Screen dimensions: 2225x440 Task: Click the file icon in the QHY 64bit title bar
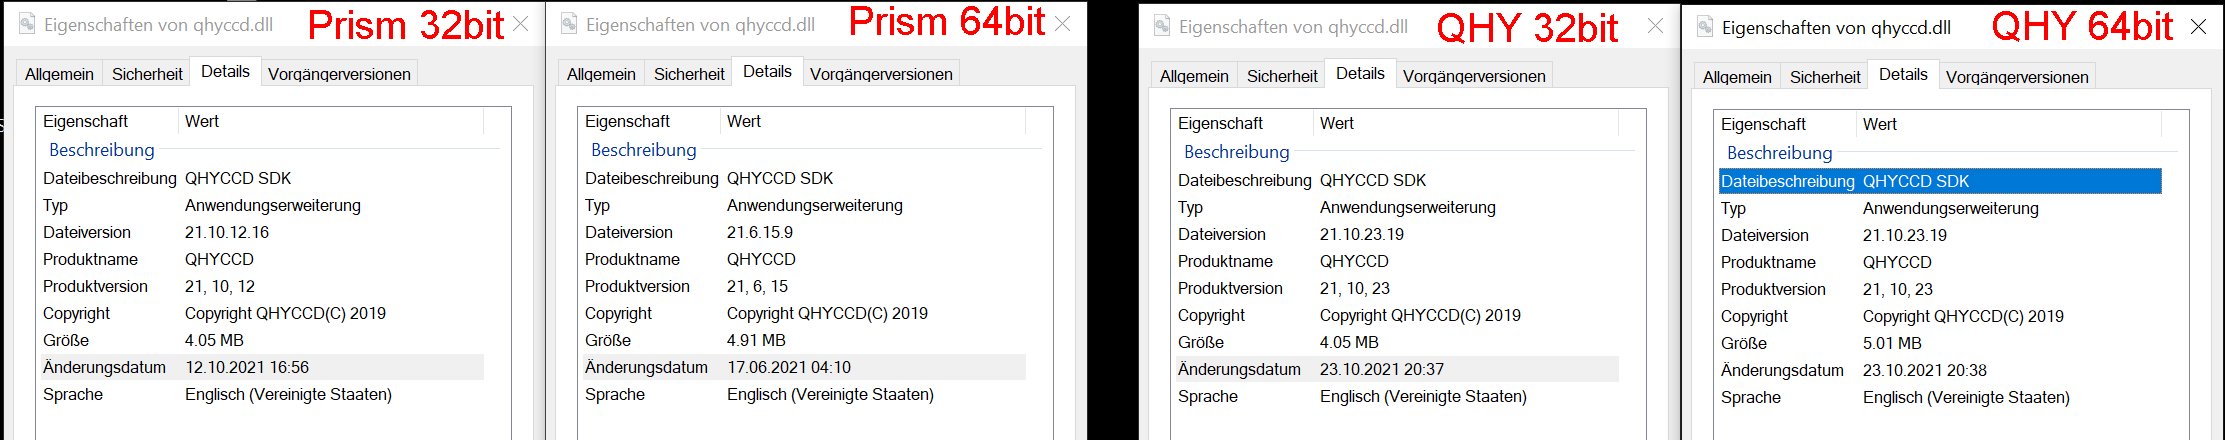click(x=1705, y=27)
